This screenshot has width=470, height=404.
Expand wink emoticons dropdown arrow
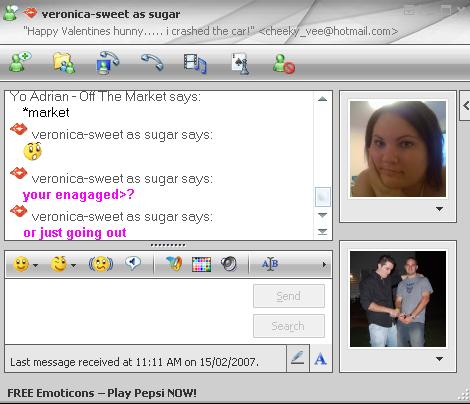pos(73,265)
